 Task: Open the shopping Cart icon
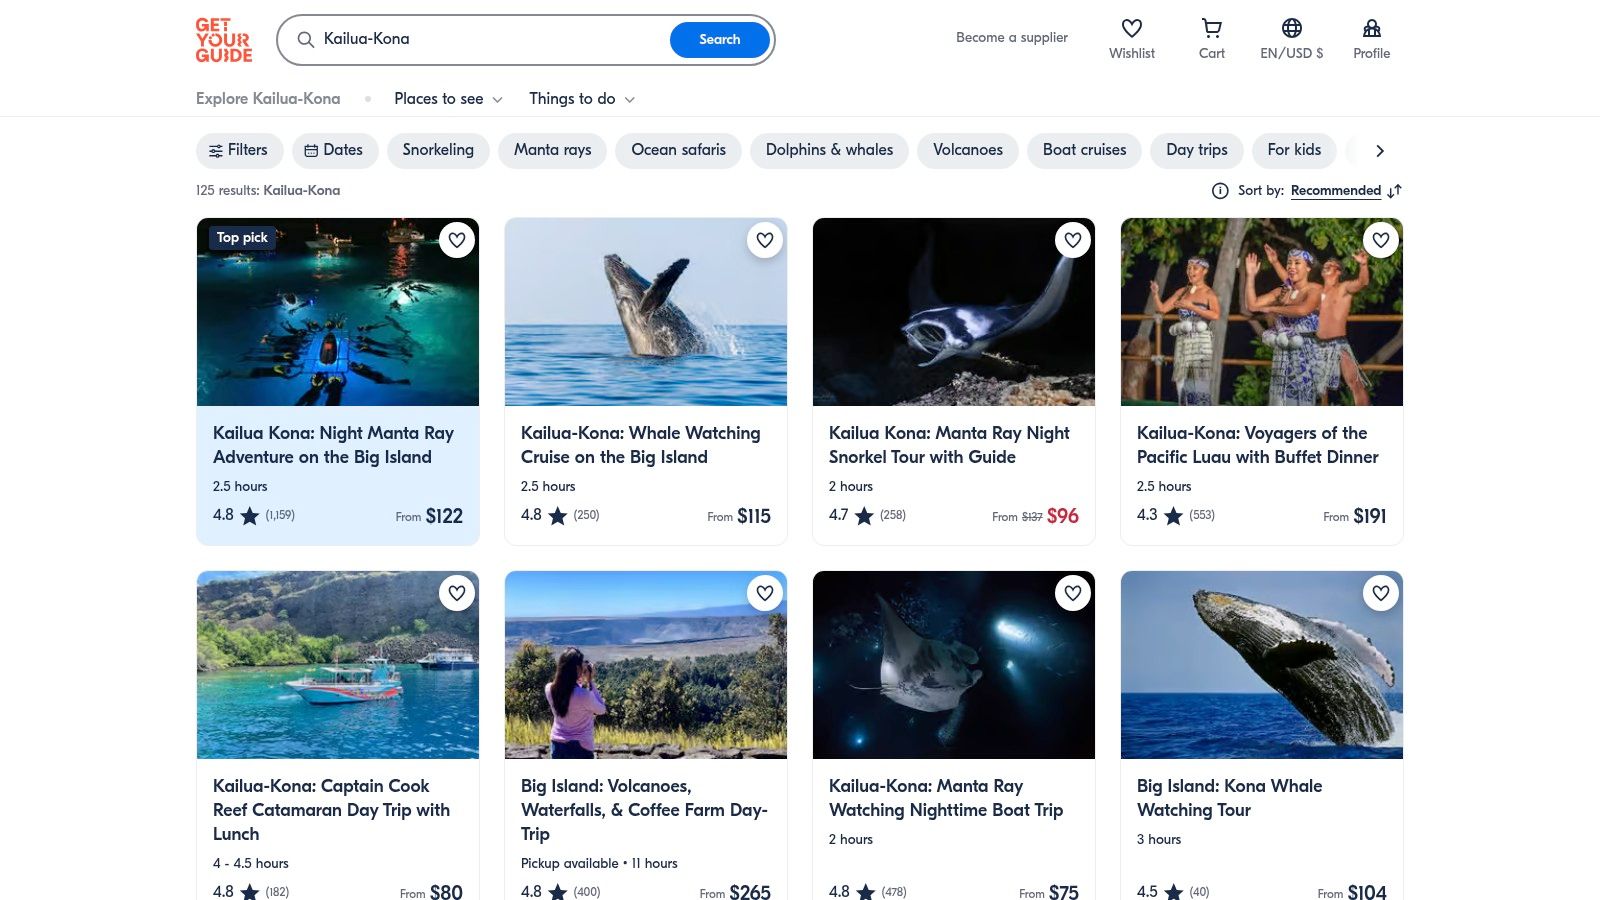[x=1211, y=29]
